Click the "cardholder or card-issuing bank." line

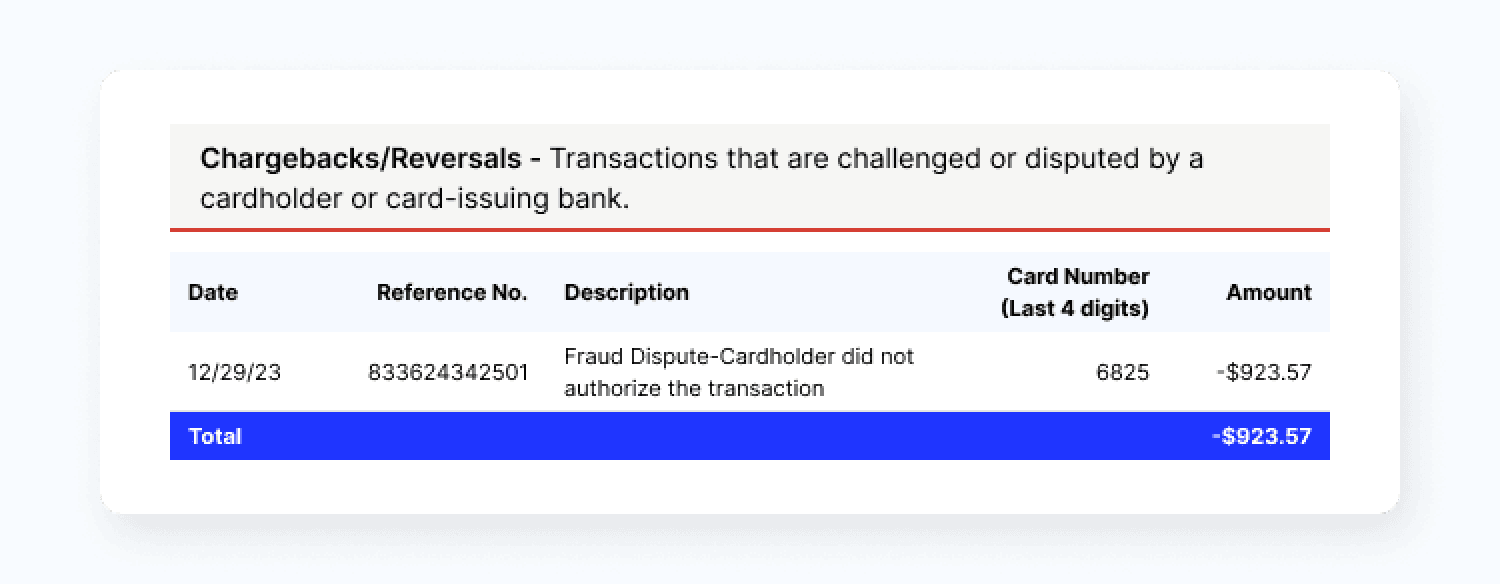[414, 199]
